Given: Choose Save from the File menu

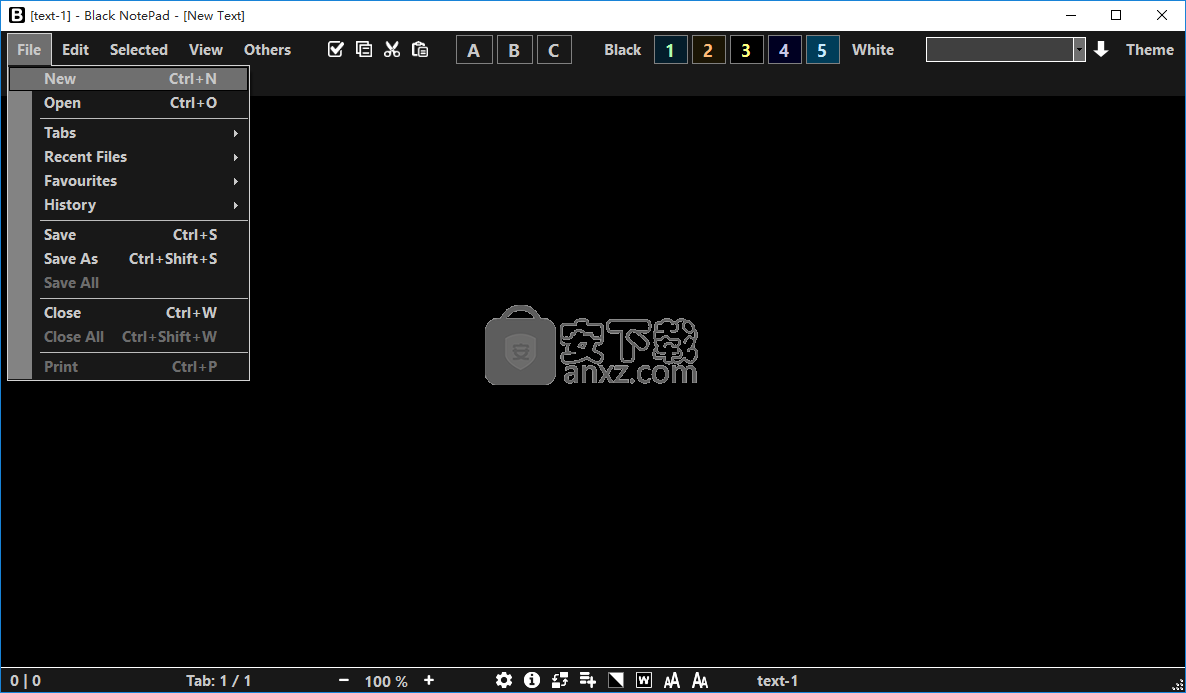Looking at the screenshot, I should pyautogui.click(x=129, y=235).
